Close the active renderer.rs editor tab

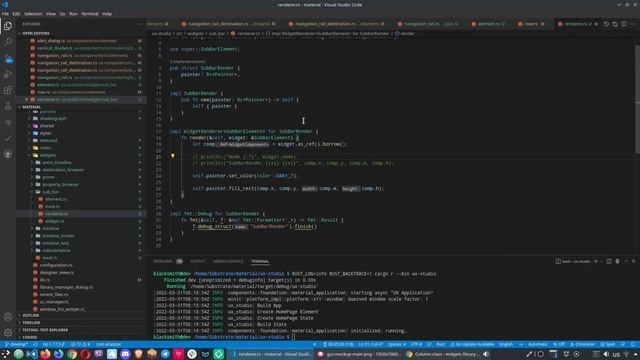[x=596, y=24]
